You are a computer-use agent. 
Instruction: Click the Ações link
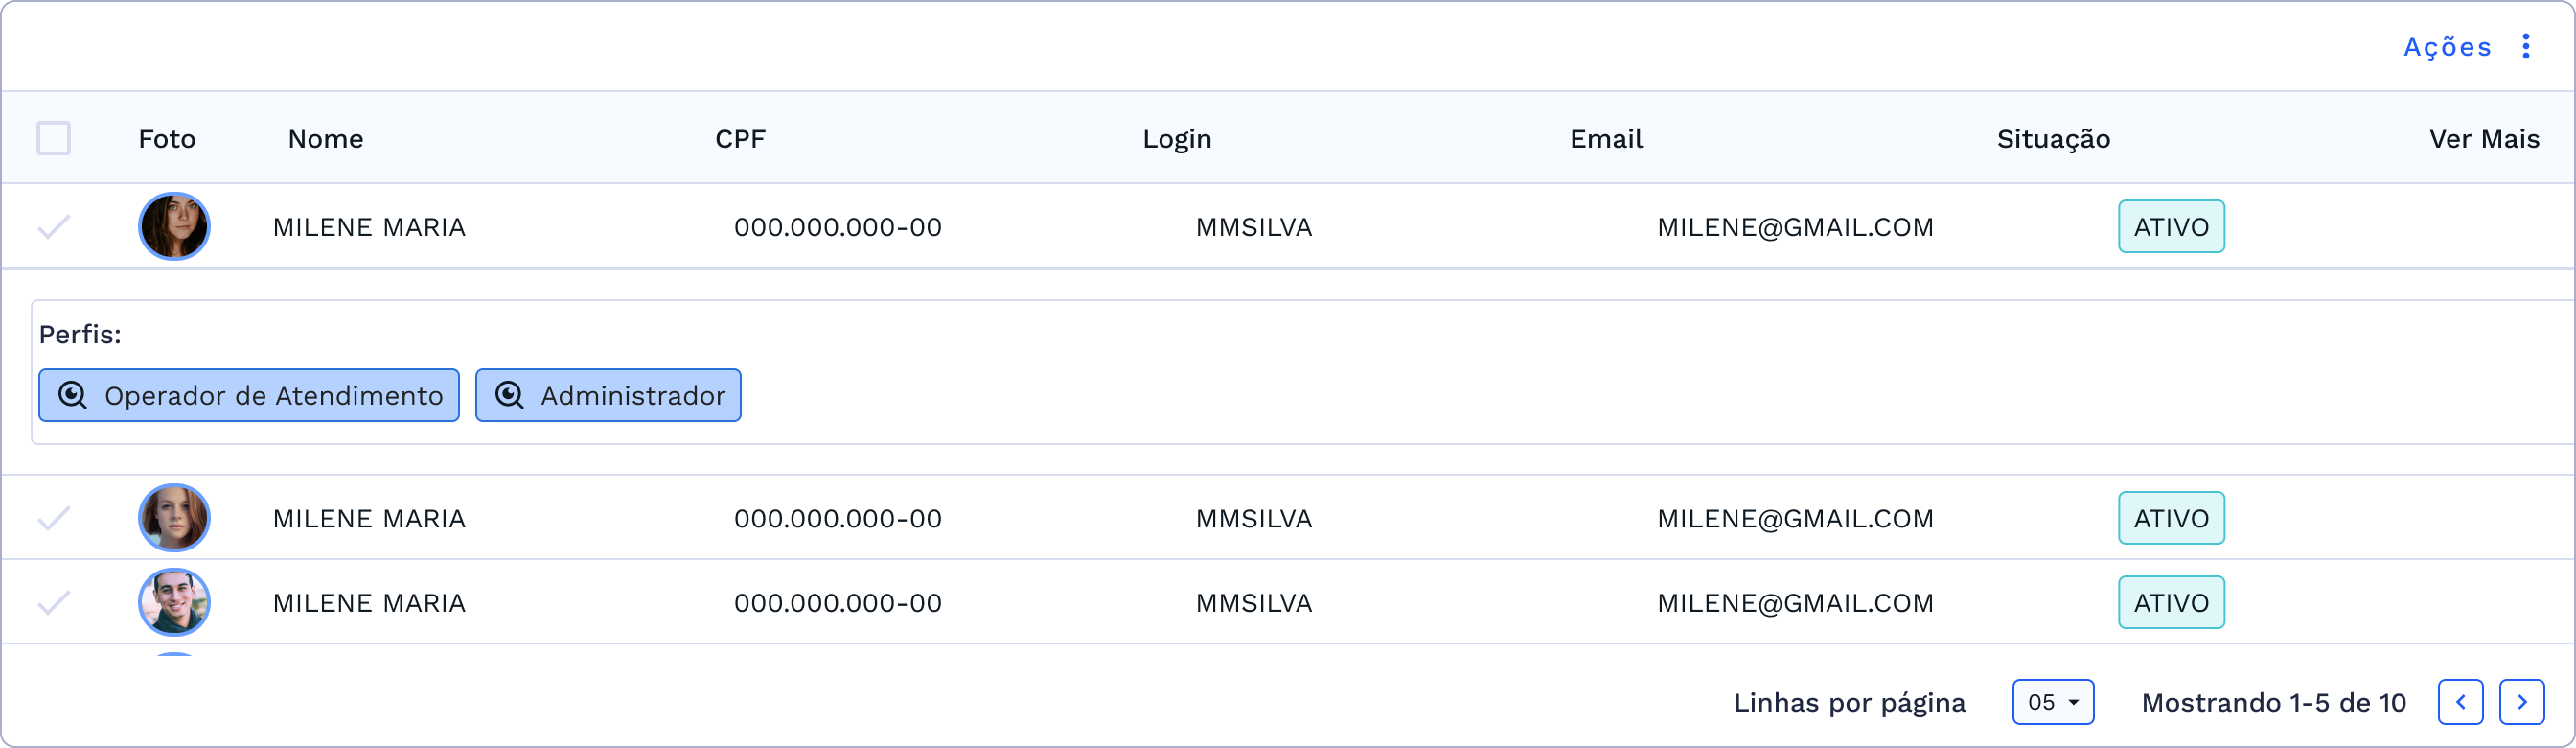[x=2447, y=47]
